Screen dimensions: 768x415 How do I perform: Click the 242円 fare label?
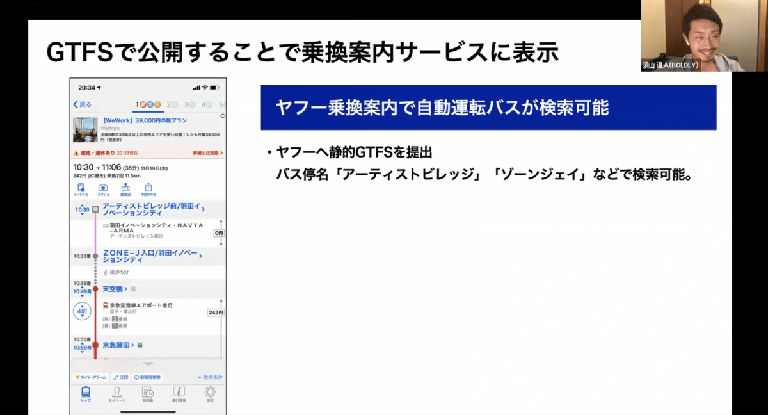tap(216, 312)
